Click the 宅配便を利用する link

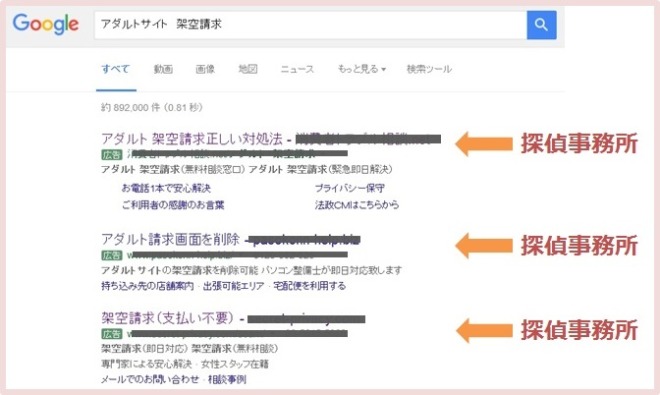[309, 286]
